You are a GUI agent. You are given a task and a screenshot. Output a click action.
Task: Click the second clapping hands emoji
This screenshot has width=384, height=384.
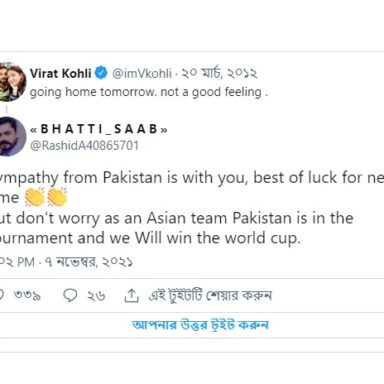pyautogui.click(x=57, y=197)
